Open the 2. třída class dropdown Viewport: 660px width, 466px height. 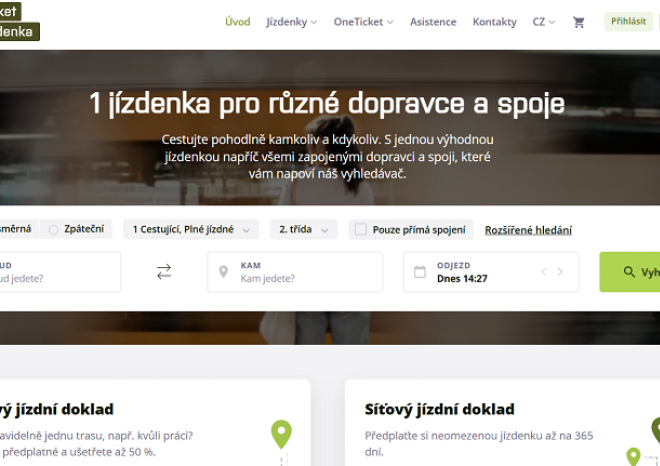click(x=303, y=229)
